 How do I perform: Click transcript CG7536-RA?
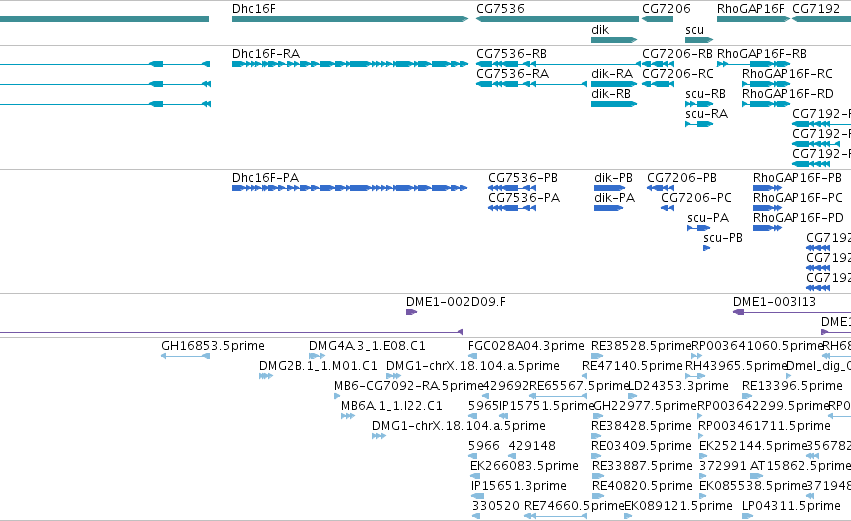pos(531,84)
